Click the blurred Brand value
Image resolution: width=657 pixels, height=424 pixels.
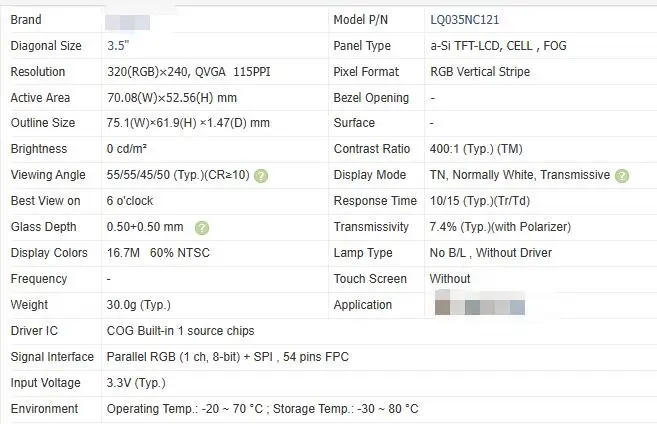coord(127,20)
